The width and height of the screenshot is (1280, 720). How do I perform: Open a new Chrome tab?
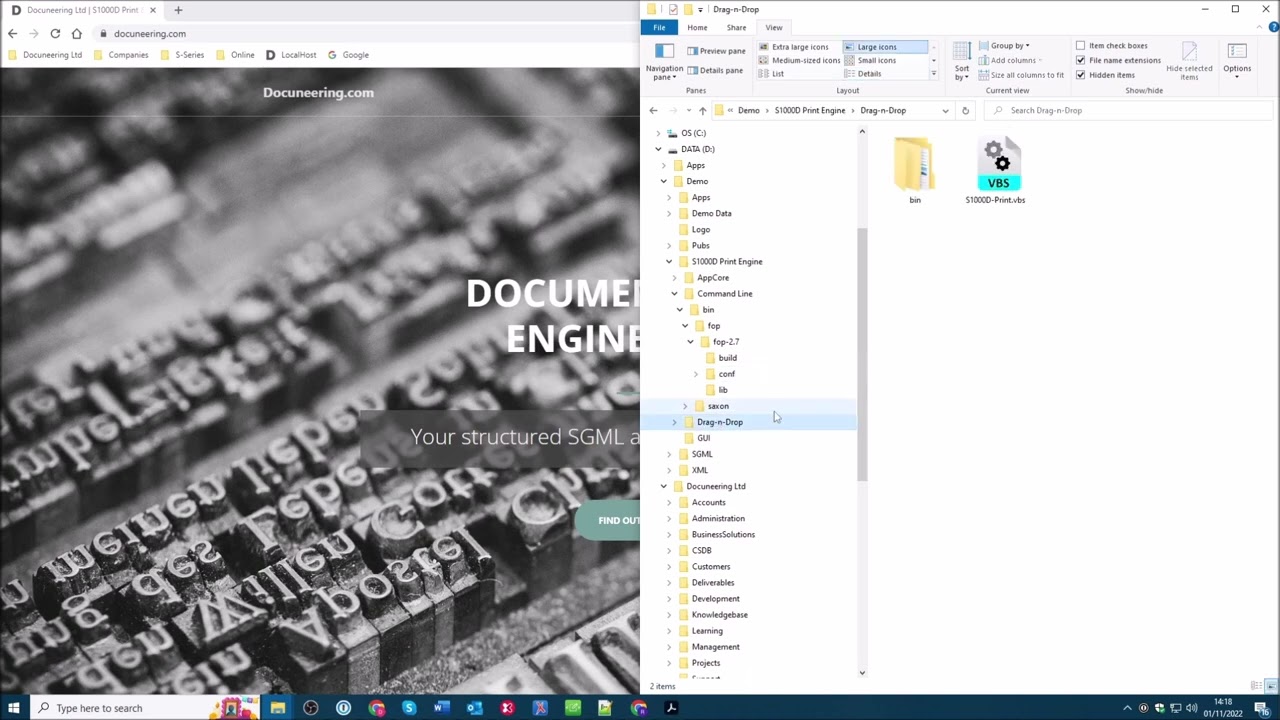click(178, 10)
